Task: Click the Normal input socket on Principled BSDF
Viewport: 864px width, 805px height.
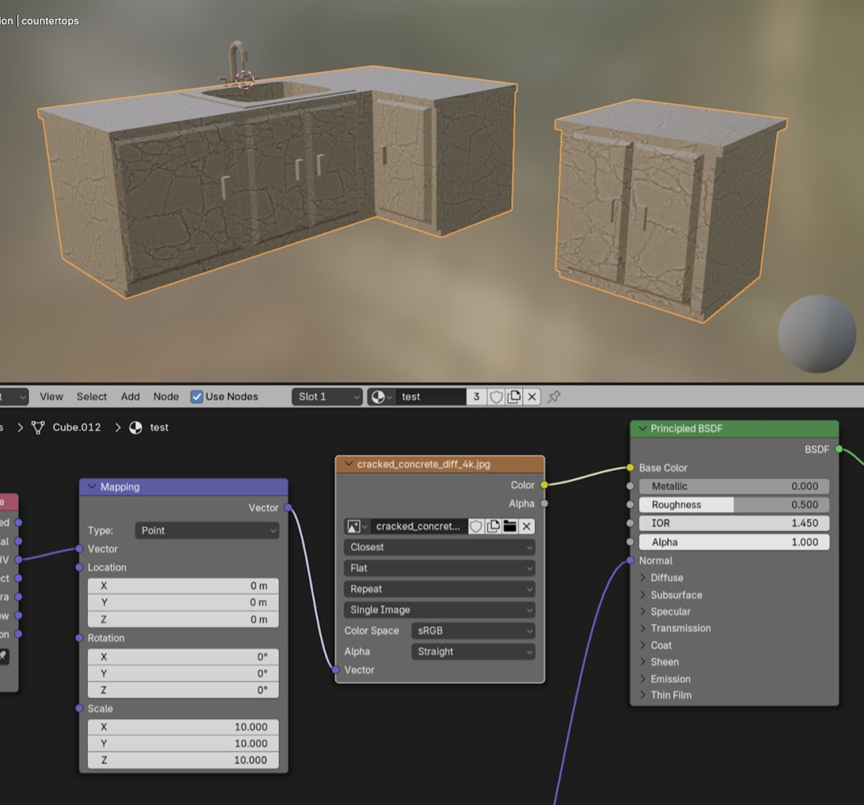Action: click(x=630, y=561)
